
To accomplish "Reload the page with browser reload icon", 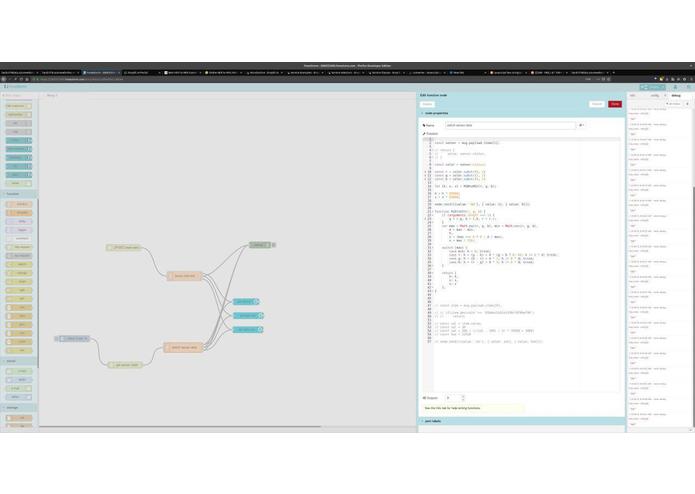I will [16, 79].
